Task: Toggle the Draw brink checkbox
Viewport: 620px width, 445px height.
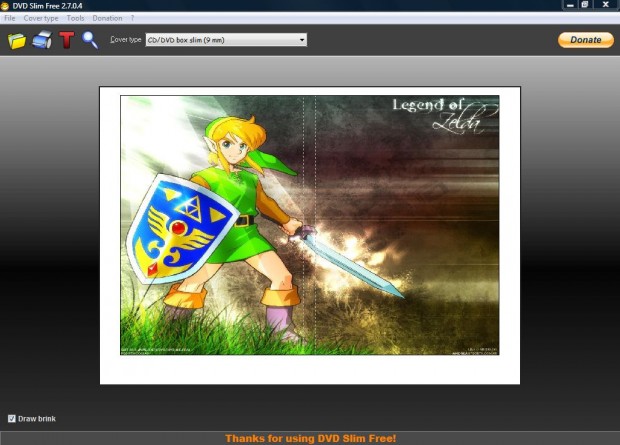Action: 11,418
